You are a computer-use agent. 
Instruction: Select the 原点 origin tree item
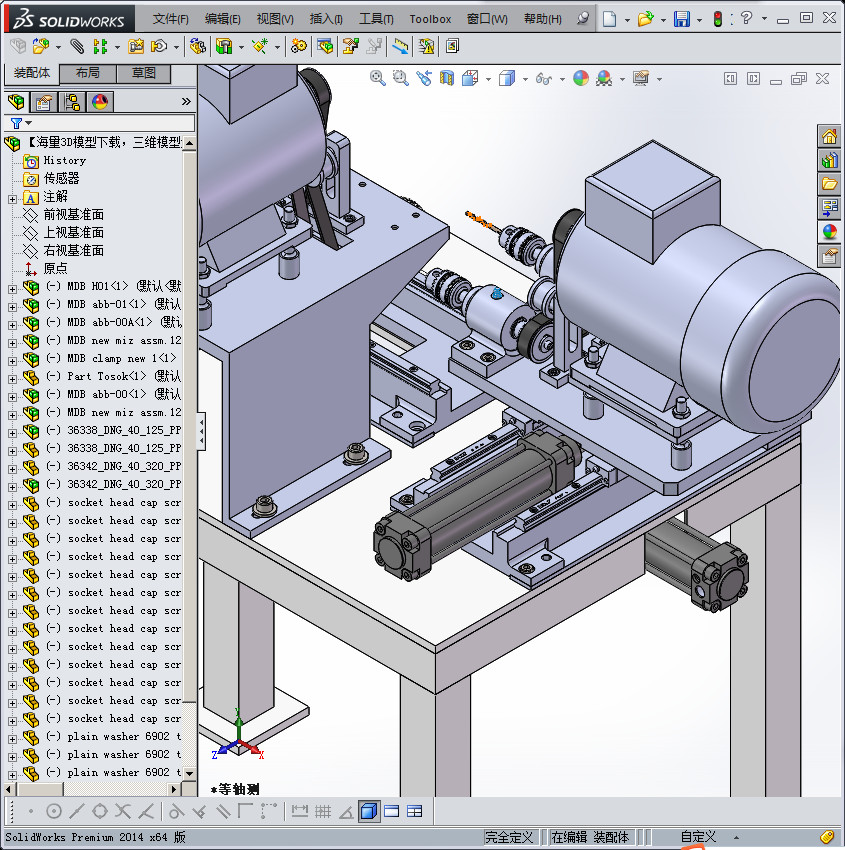click(55, 268)
